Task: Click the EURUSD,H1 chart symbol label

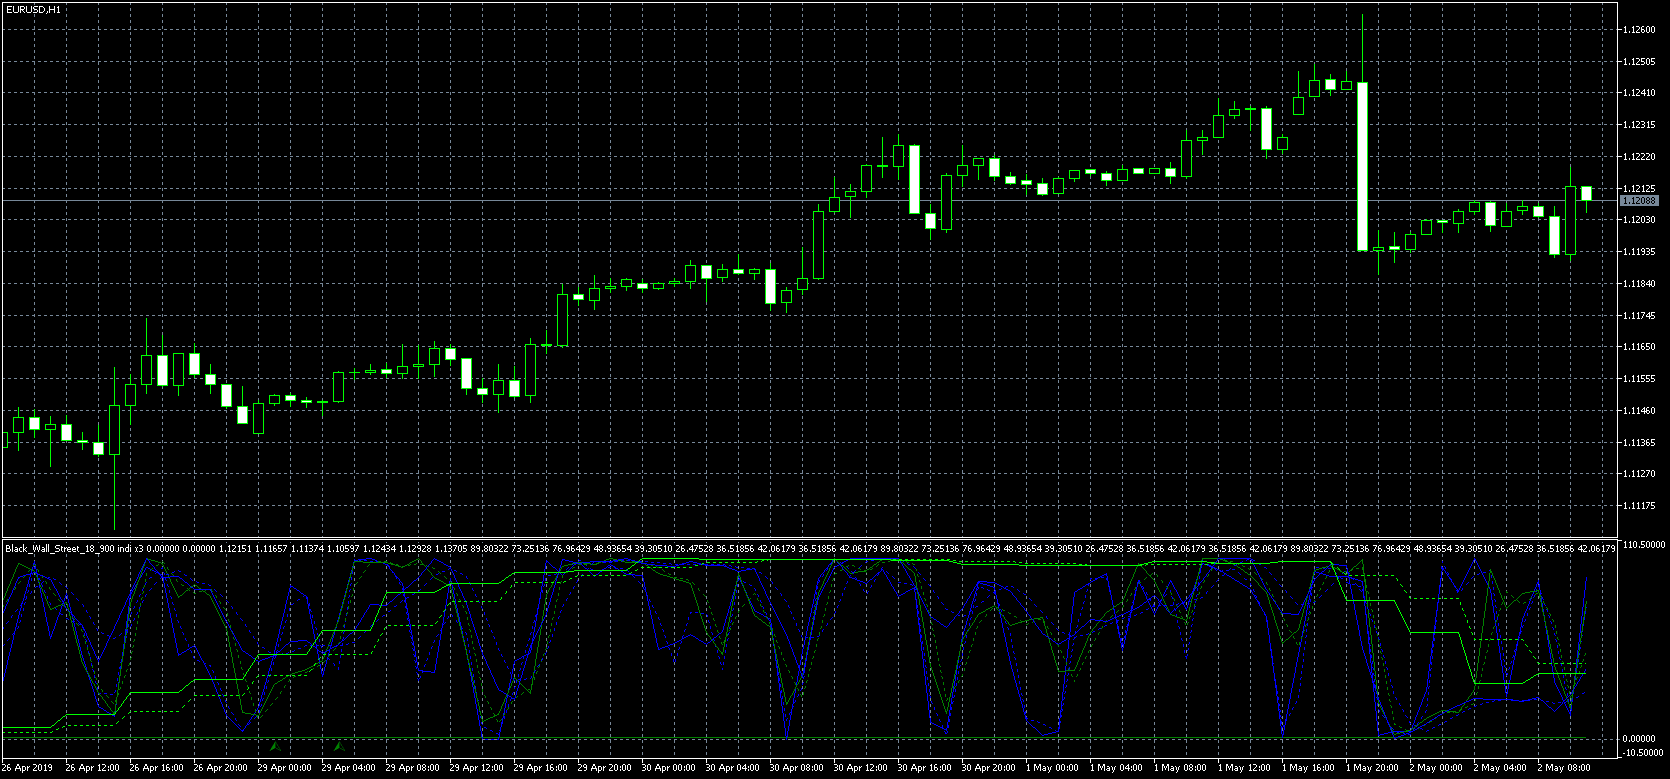Action: coord(33,9)
